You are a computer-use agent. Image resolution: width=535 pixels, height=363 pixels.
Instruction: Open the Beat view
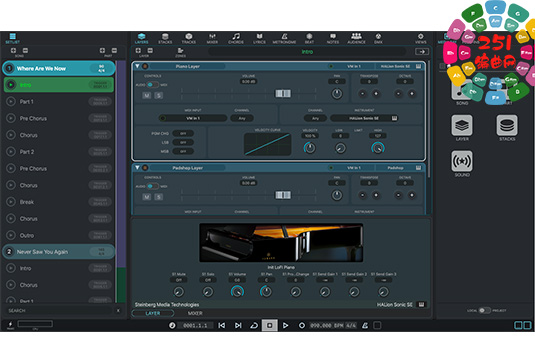(309, 38)
